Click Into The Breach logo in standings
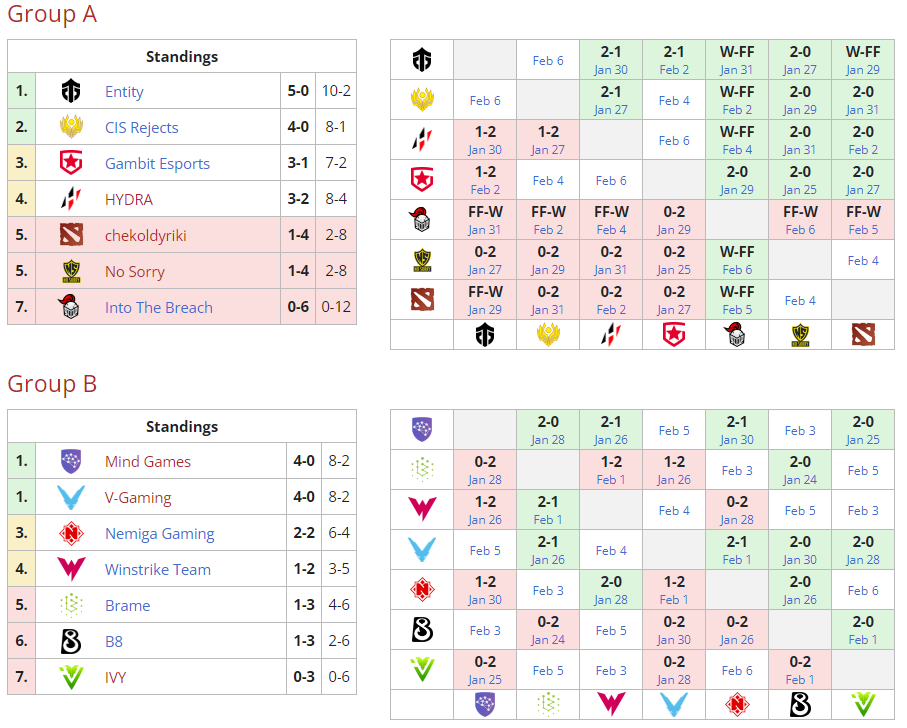907x728 pixels. click(x=71, y=308)
